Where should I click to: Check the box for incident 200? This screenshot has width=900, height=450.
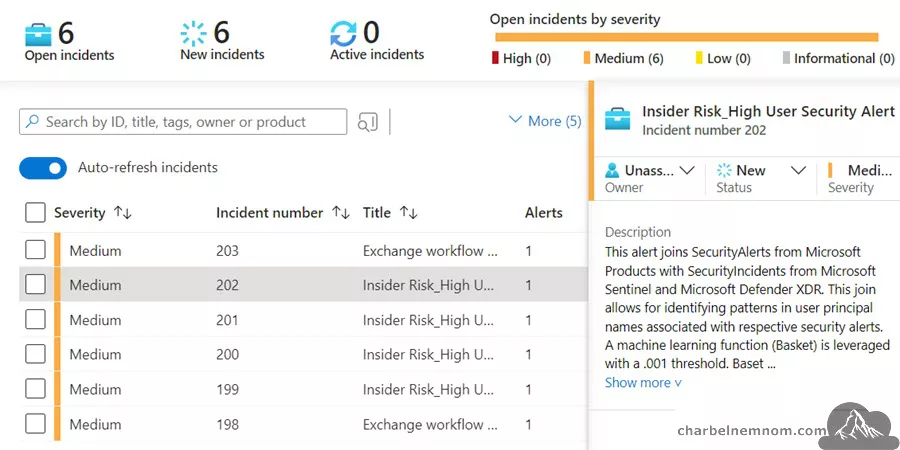point(35,354)
